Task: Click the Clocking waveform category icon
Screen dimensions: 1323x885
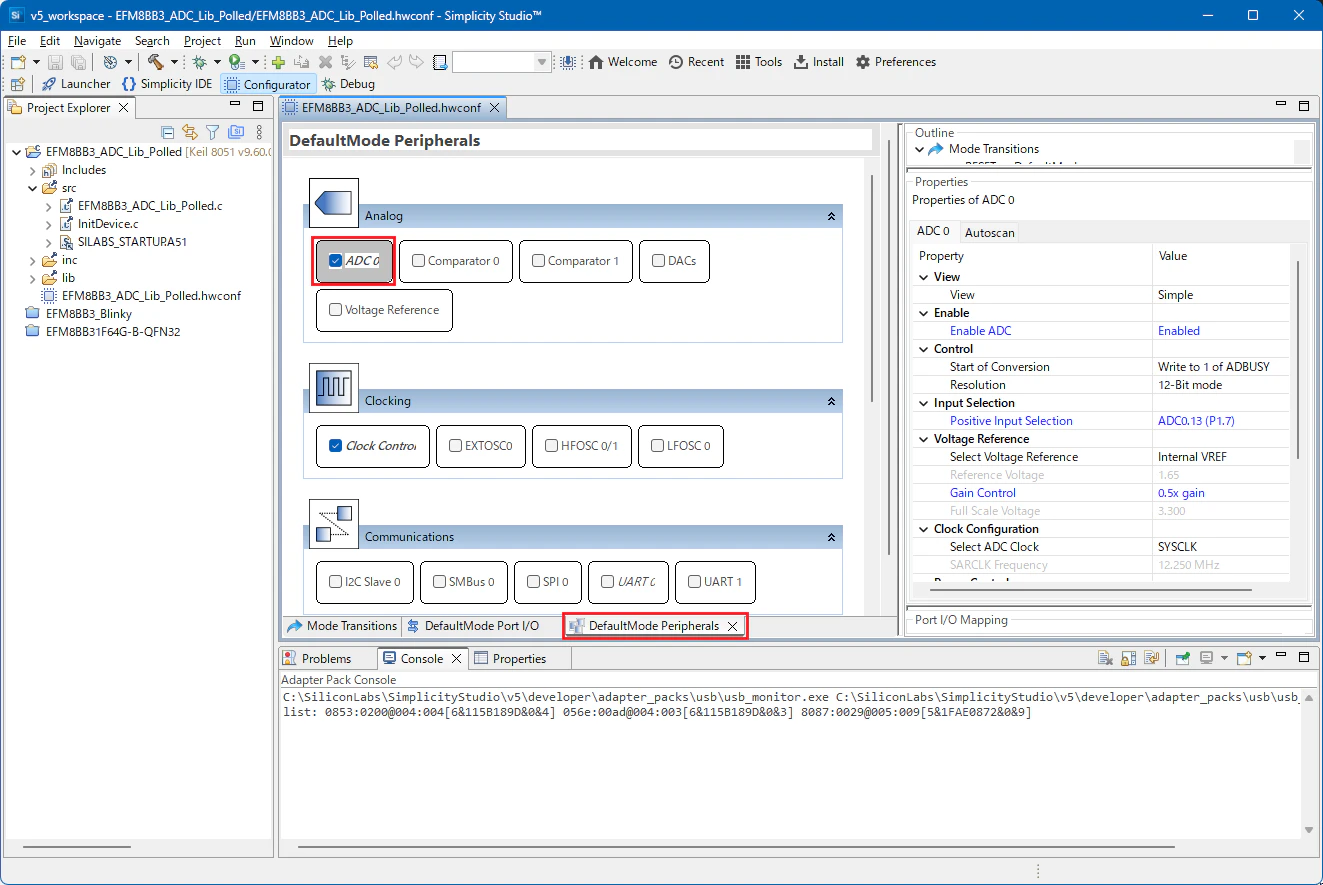Action: (x=334, y=388)
